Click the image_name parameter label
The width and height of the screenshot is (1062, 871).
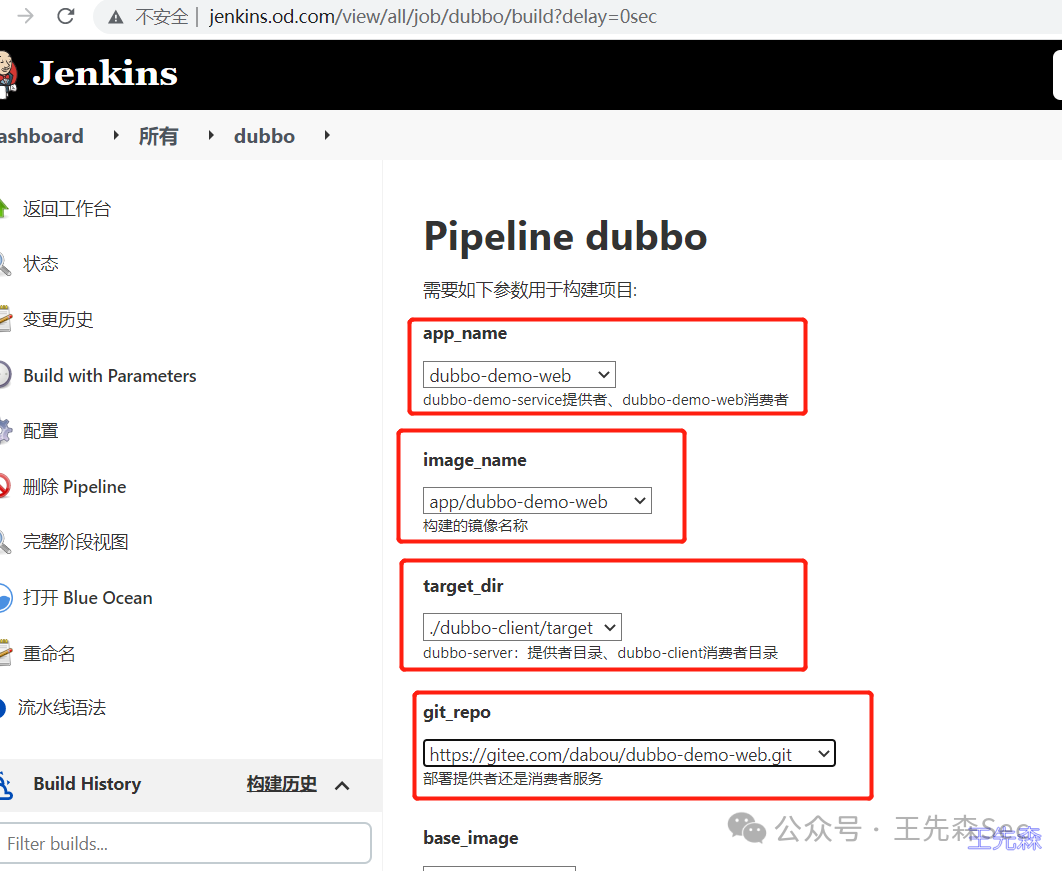point(475,460)
